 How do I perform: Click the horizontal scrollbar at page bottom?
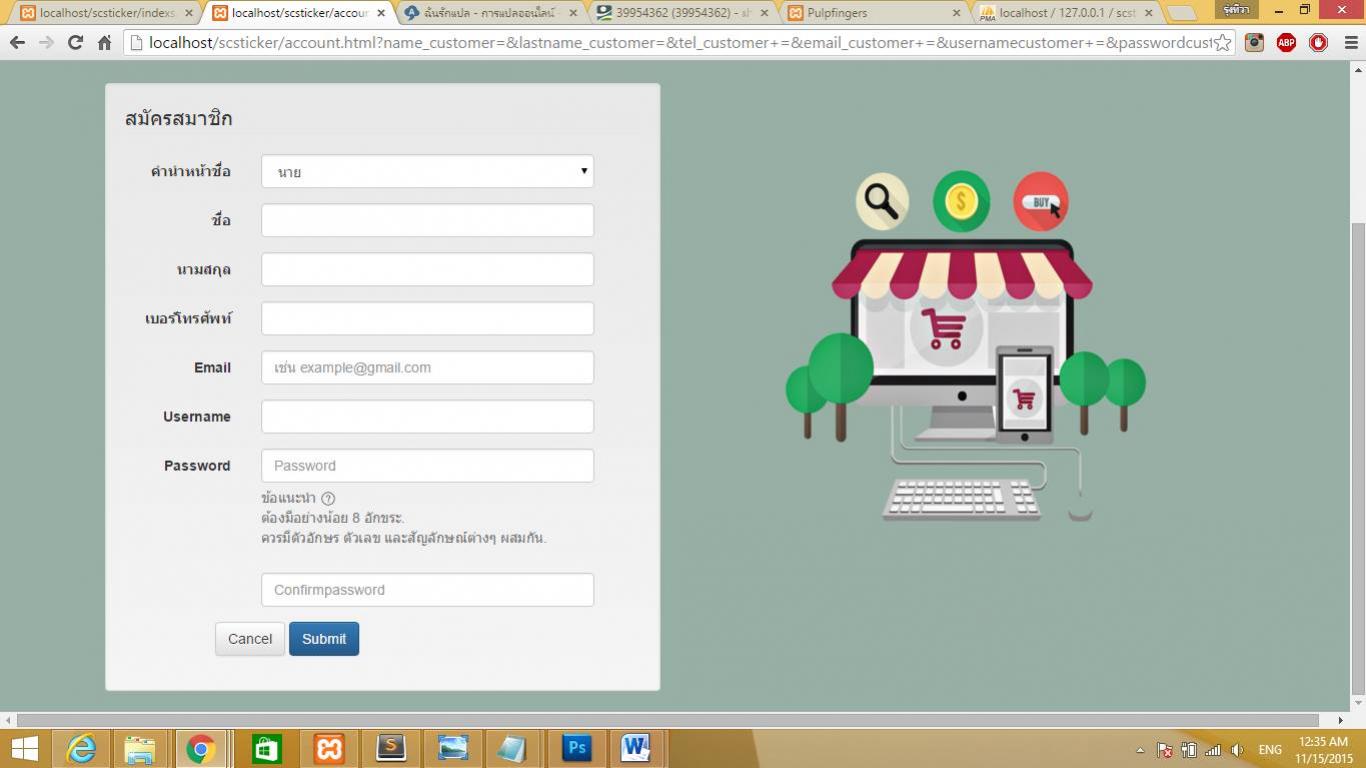point(668,720)
